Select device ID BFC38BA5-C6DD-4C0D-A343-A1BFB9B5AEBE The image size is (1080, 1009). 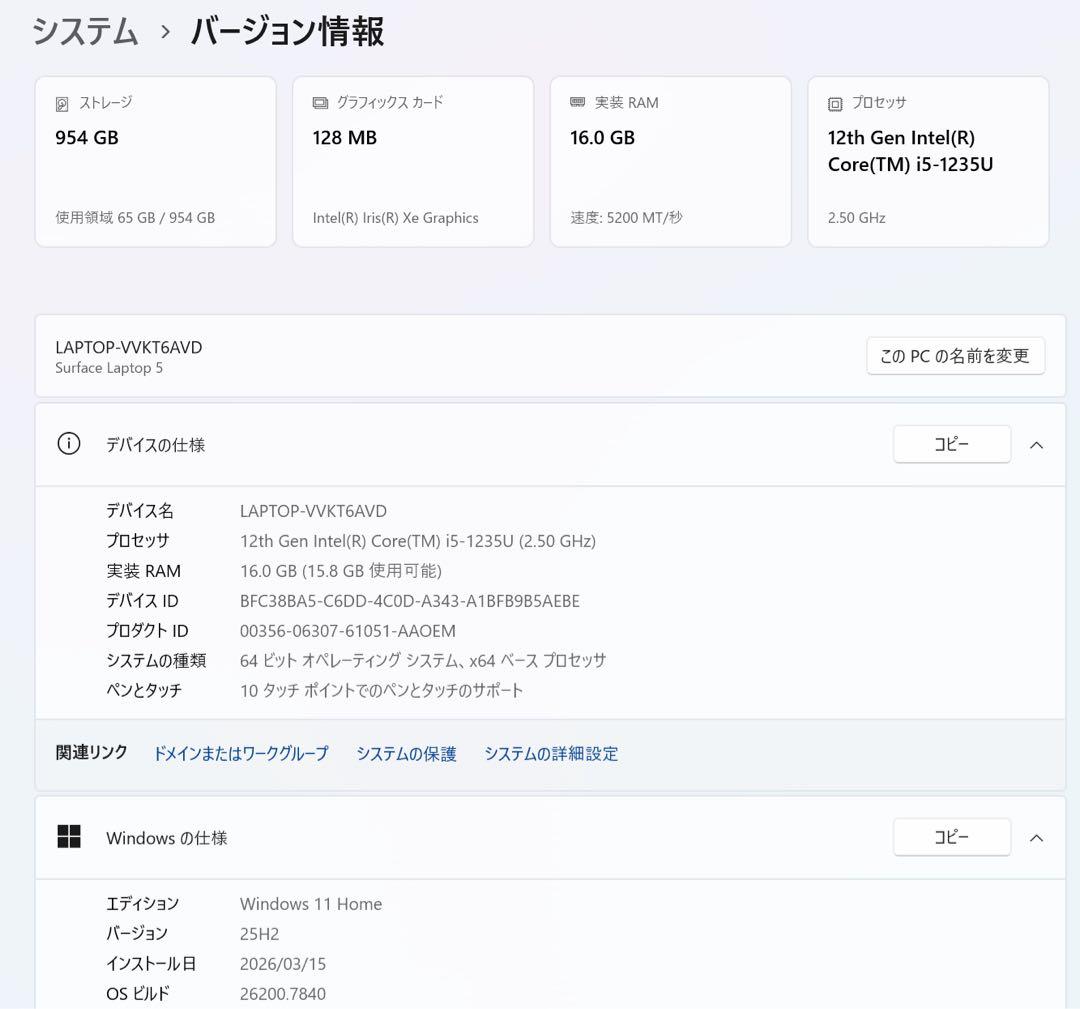(410, 601)
